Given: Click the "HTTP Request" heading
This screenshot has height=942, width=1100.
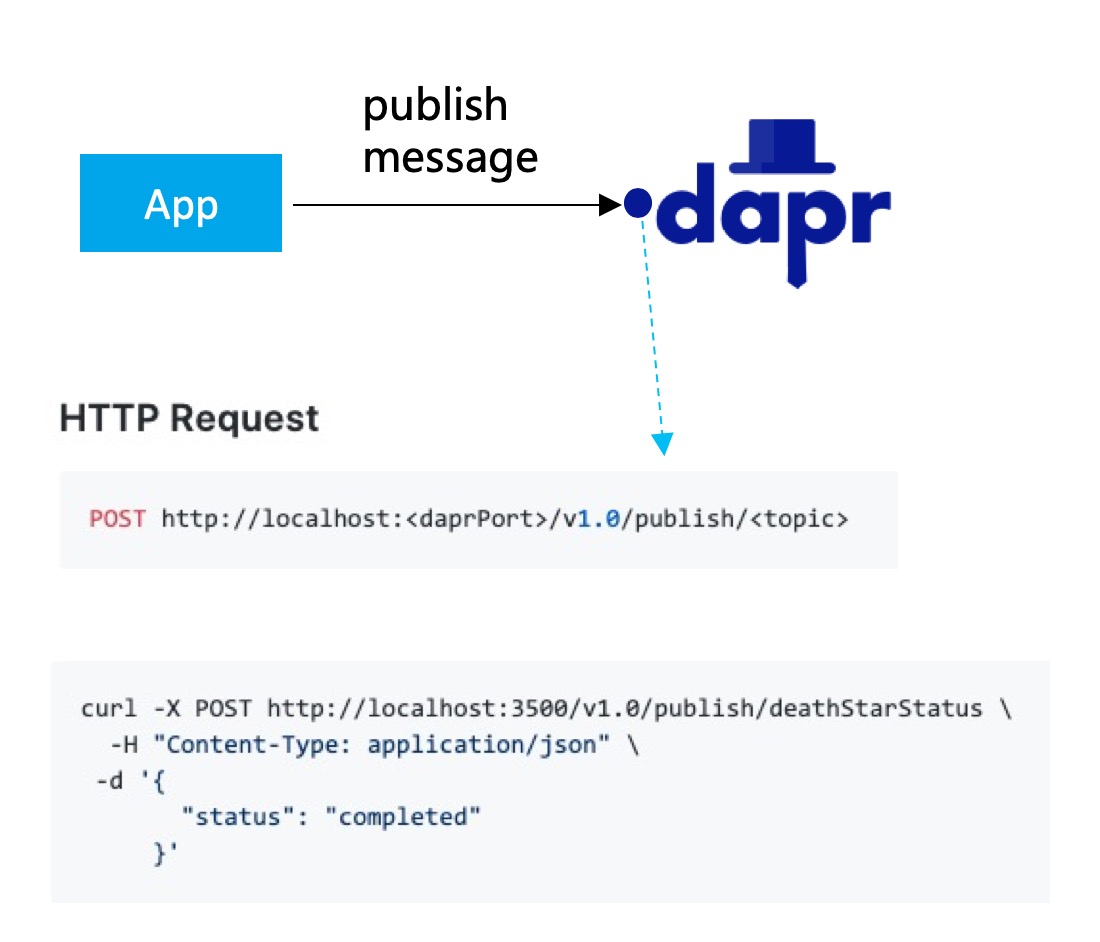Looking at the screenshot, I should pyautogui.click(x=190, y=418).
